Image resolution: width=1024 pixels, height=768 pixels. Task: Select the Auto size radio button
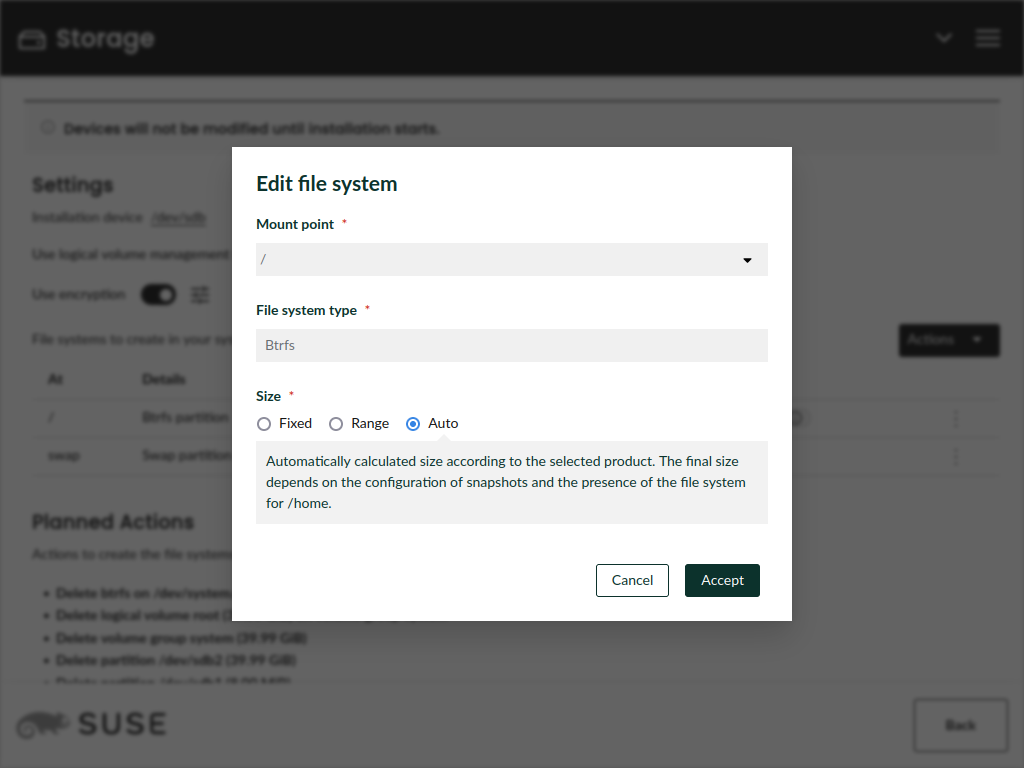click(413, 424)
